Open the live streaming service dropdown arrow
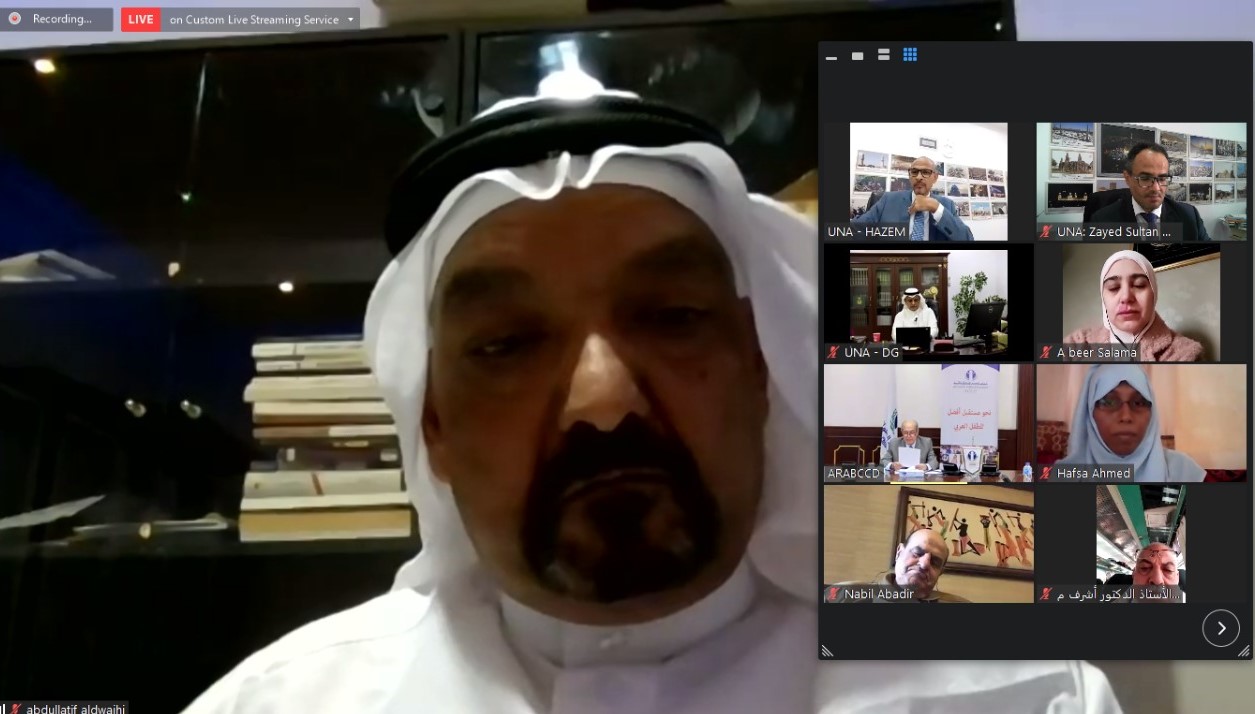This screenshot has width=1255, height=714. click(x=350, y=20)
